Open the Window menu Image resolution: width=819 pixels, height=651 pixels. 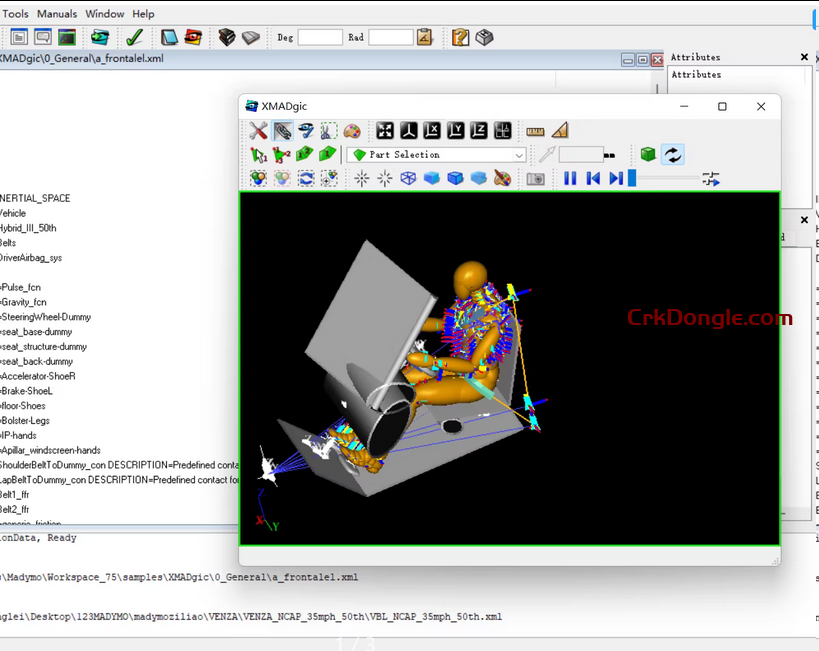pyautogui.click(x=105, y=14)
